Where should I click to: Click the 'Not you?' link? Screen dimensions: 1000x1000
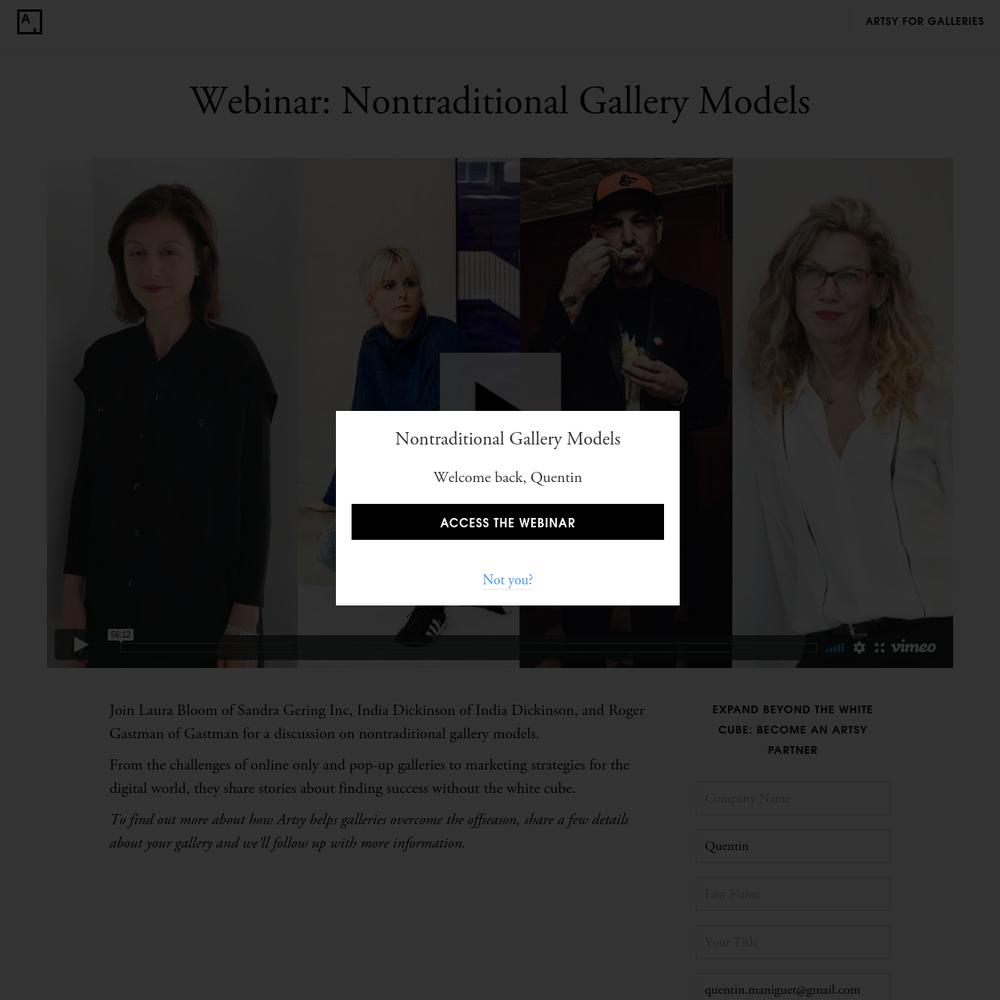point(507,580)
